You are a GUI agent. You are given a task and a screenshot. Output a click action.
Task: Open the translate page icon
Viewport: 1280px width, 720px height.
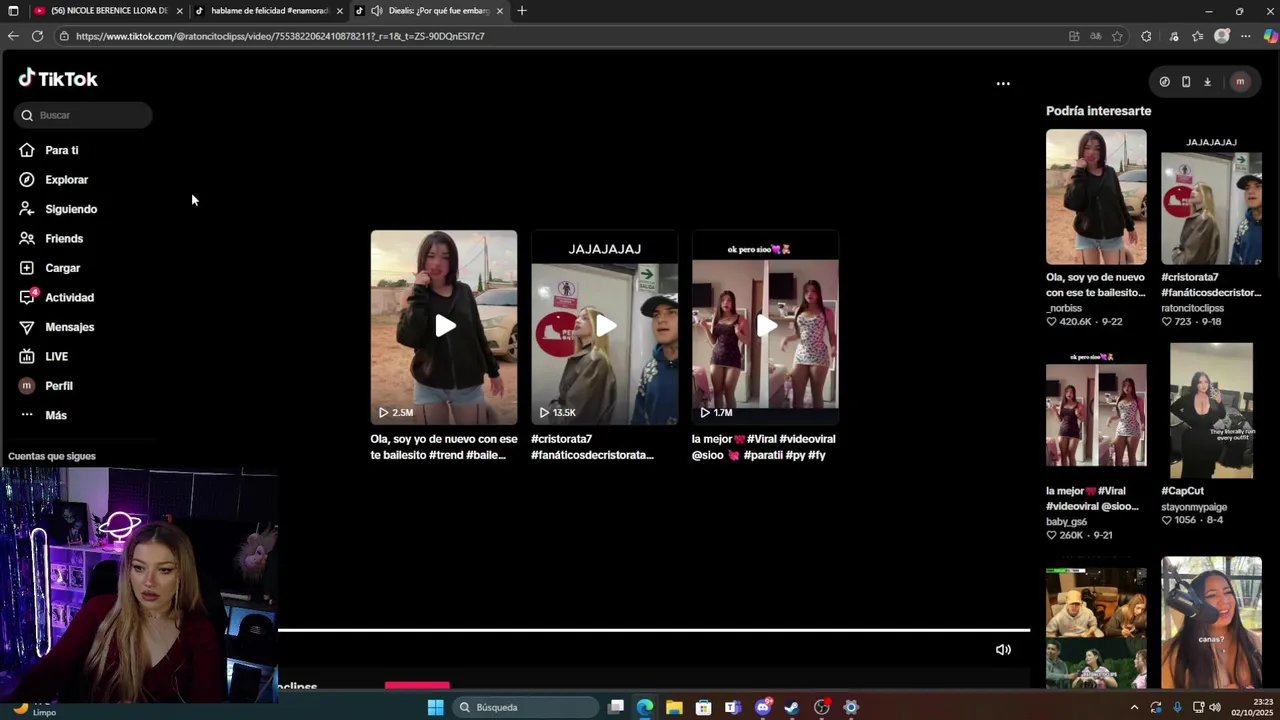(1096, 36)
